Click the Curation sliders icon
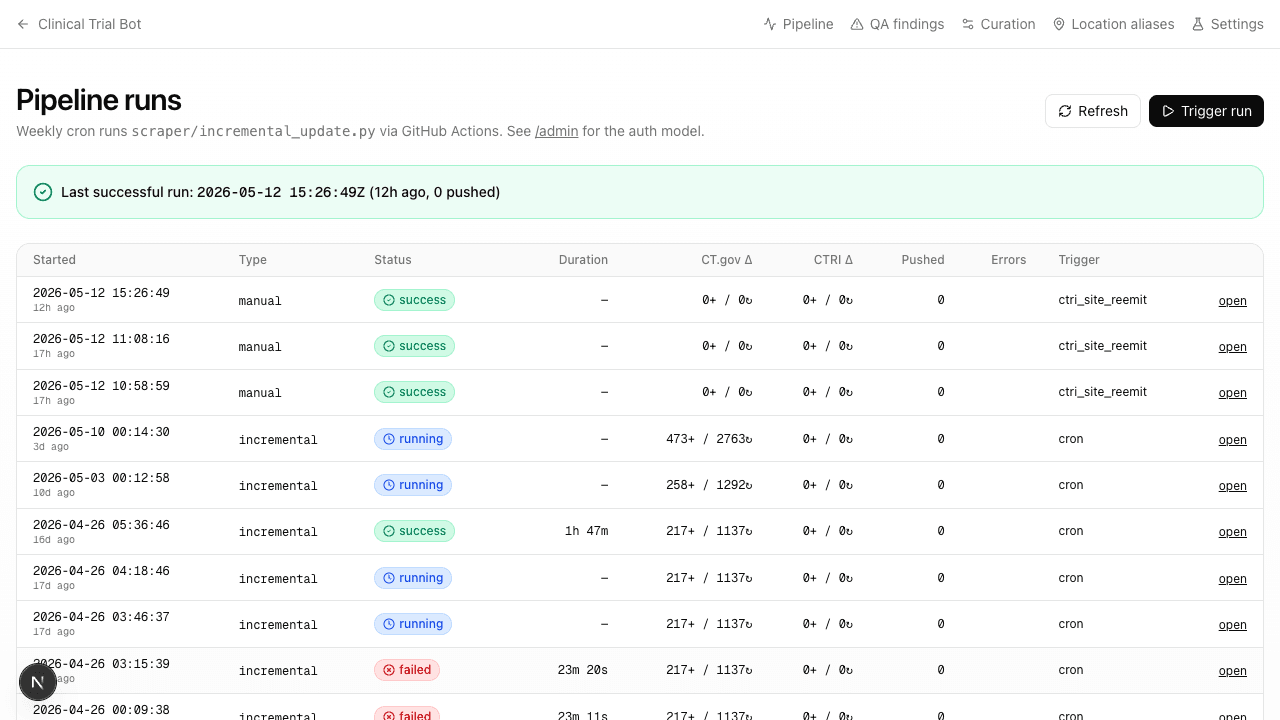 pyautogui.click(x=968, y=24)
